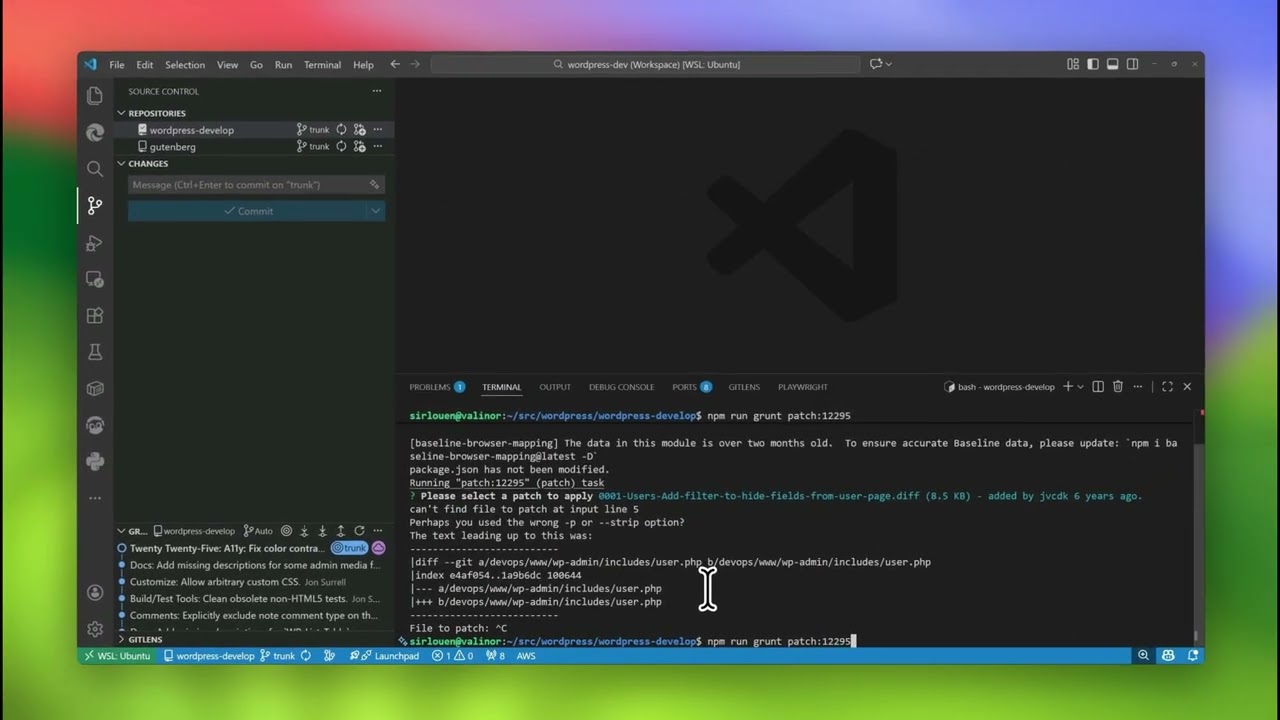Open the Copilot chat dropdown in the title bar

point(889,64)
